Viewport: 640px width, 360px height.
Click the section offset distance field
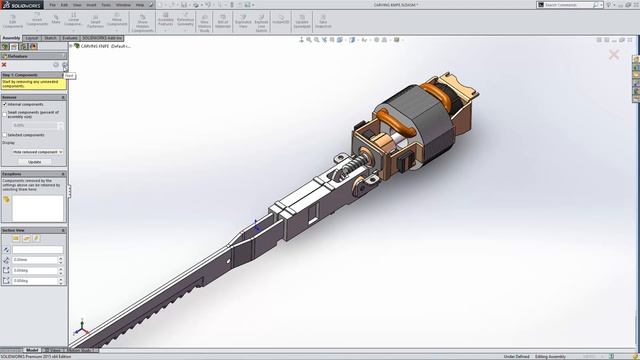(x=35, y=260)
